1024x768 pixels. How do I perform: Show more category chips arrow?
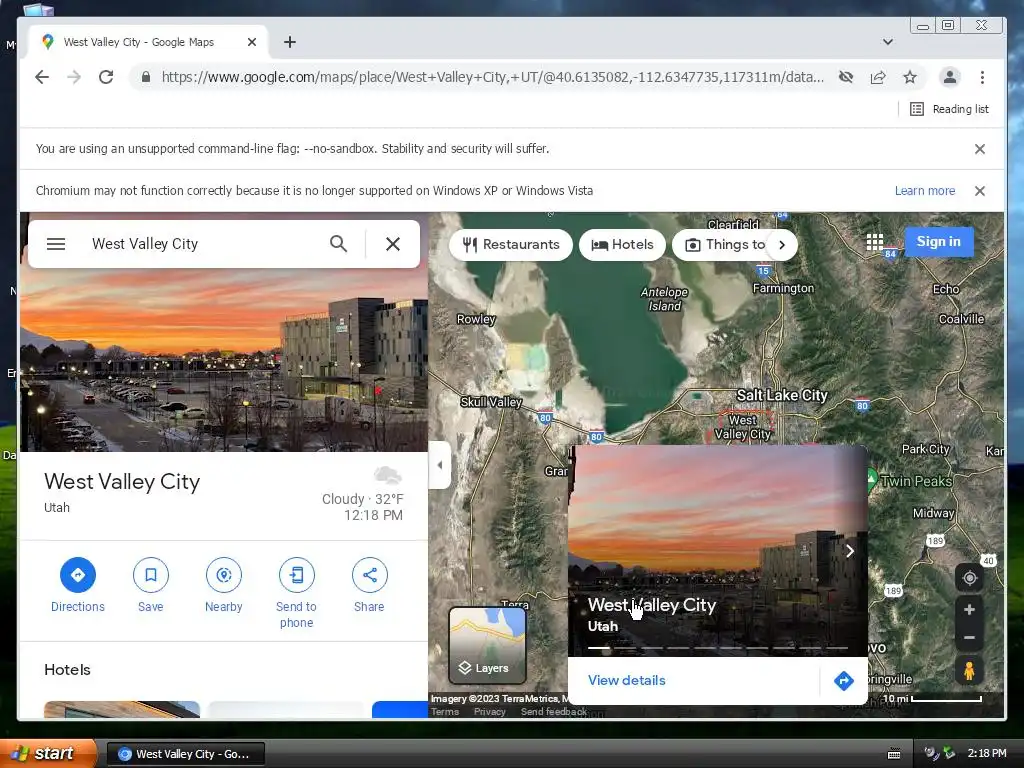[x=782, y=245]
